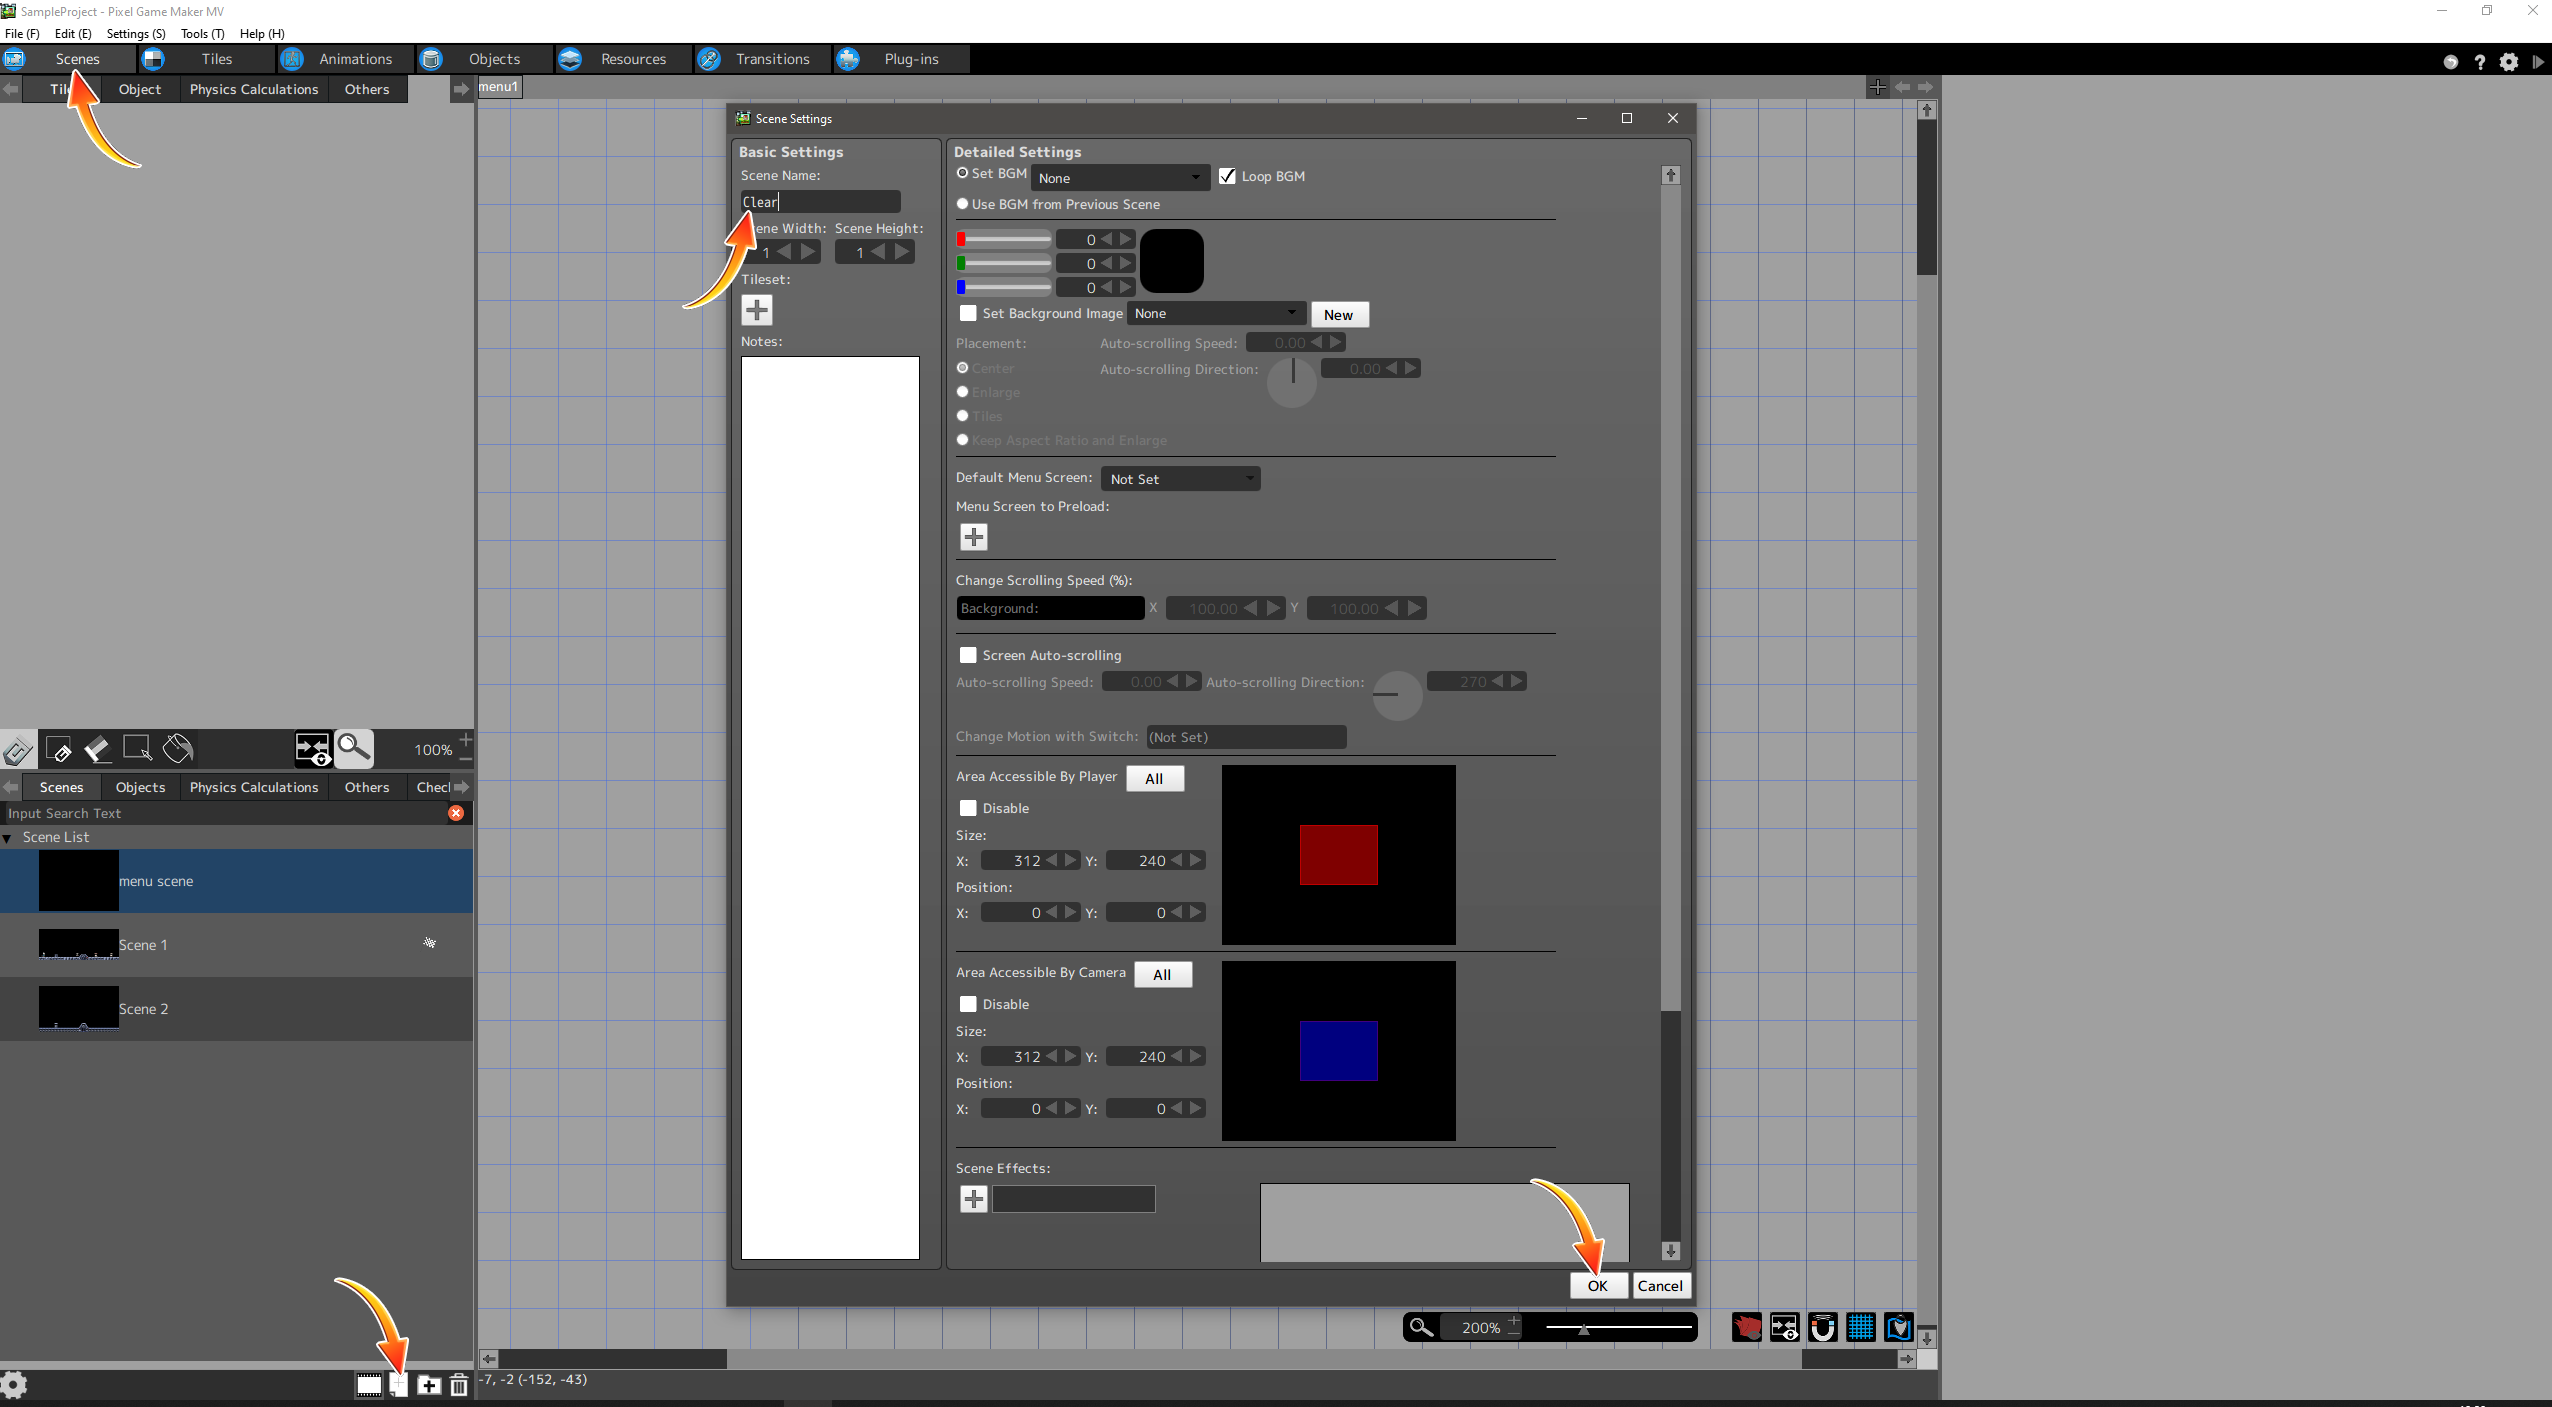Open the Default Menu Screen dropdown
This screenshot has height=1407, width=2552.
[x=1180, y=479]
